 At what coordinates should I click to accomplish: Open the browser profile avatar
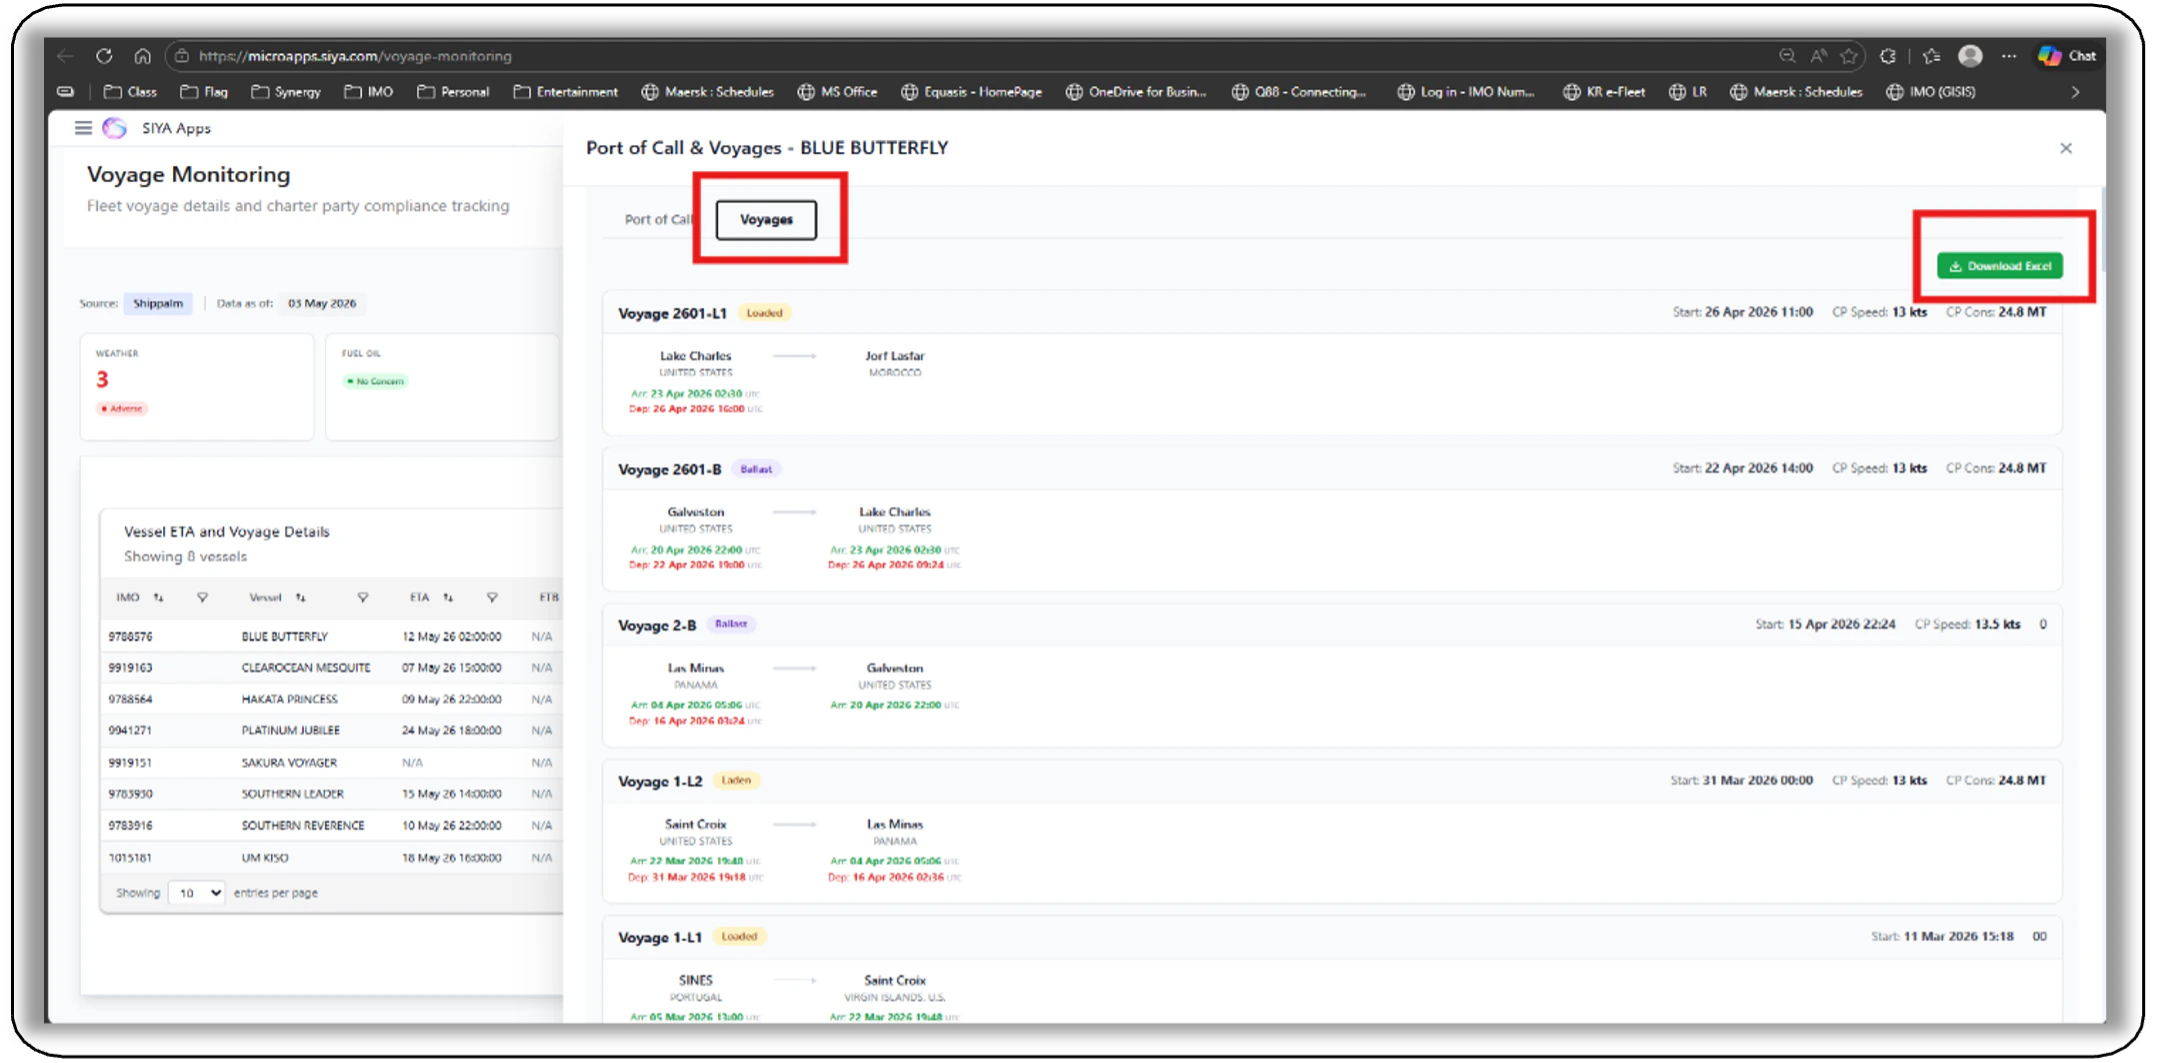click(1970, 56)
